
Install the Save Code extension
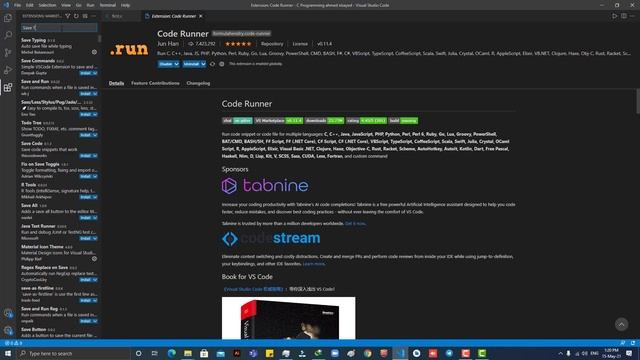point(88,156)
